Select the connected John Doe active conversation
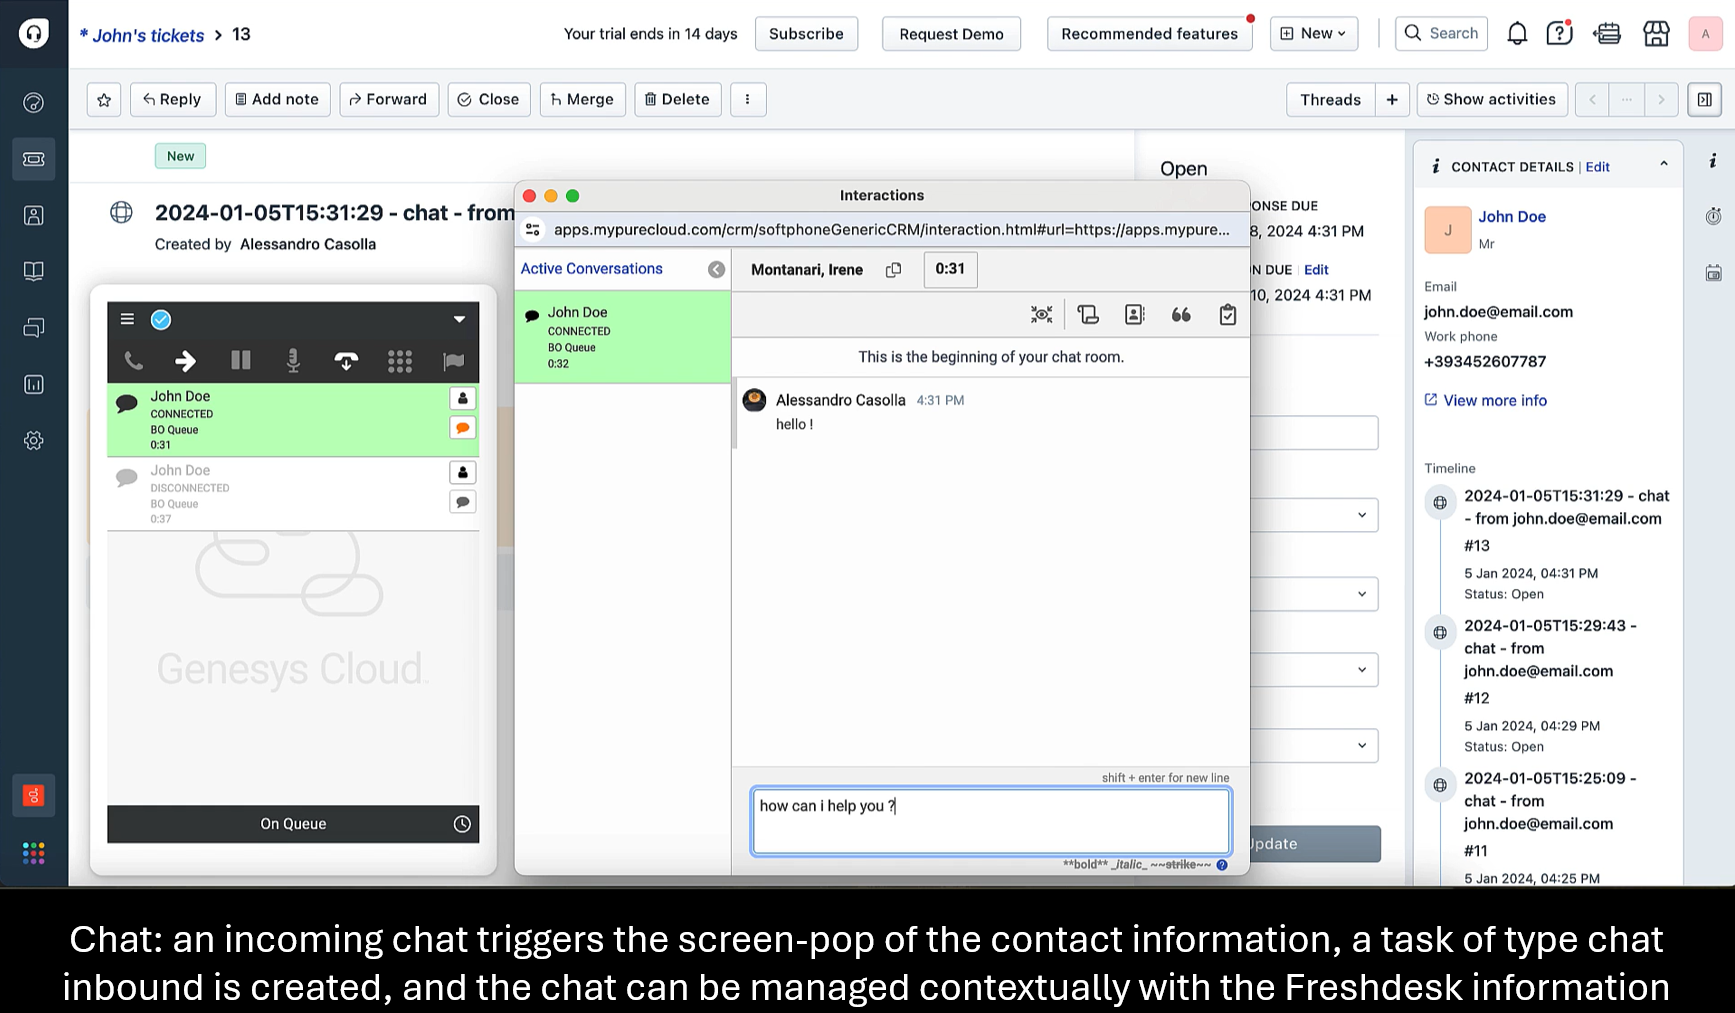Viewport: 1735px width, 1013px height. coord(622,337)
